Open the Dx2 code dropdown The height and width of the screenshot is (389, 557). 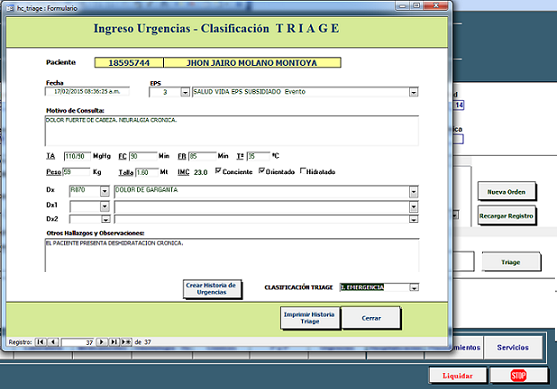point(105,220)
